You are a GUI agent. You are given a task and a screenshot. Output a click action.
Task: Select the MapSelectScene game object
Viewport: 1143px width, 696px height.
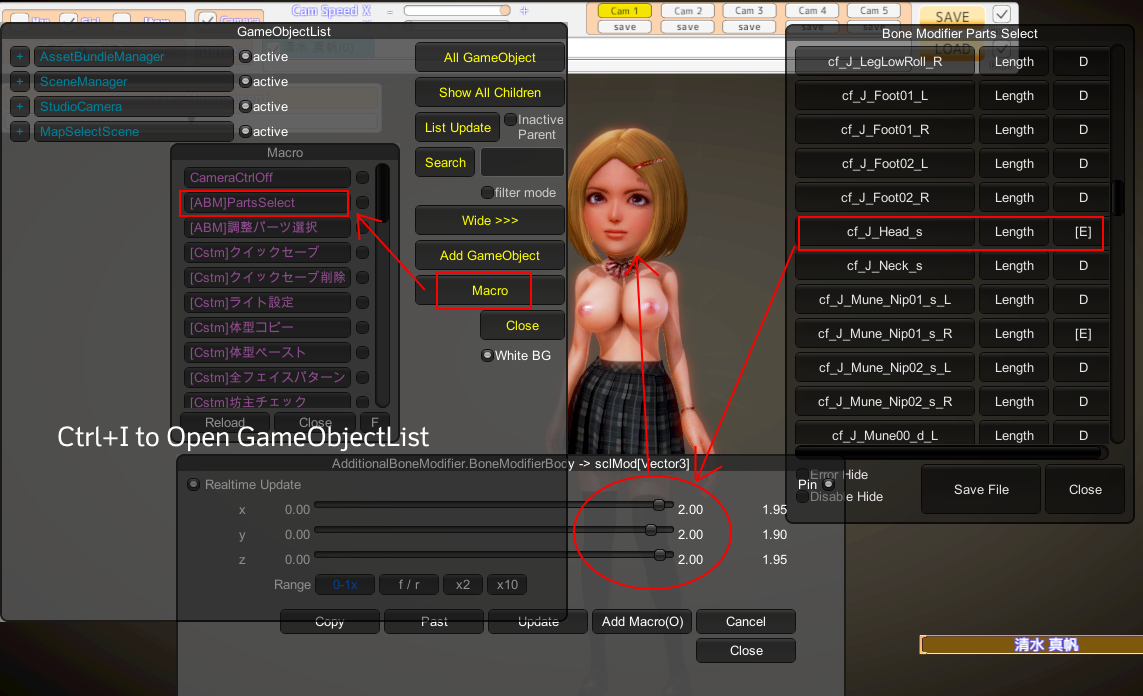[x=133, y=132]
